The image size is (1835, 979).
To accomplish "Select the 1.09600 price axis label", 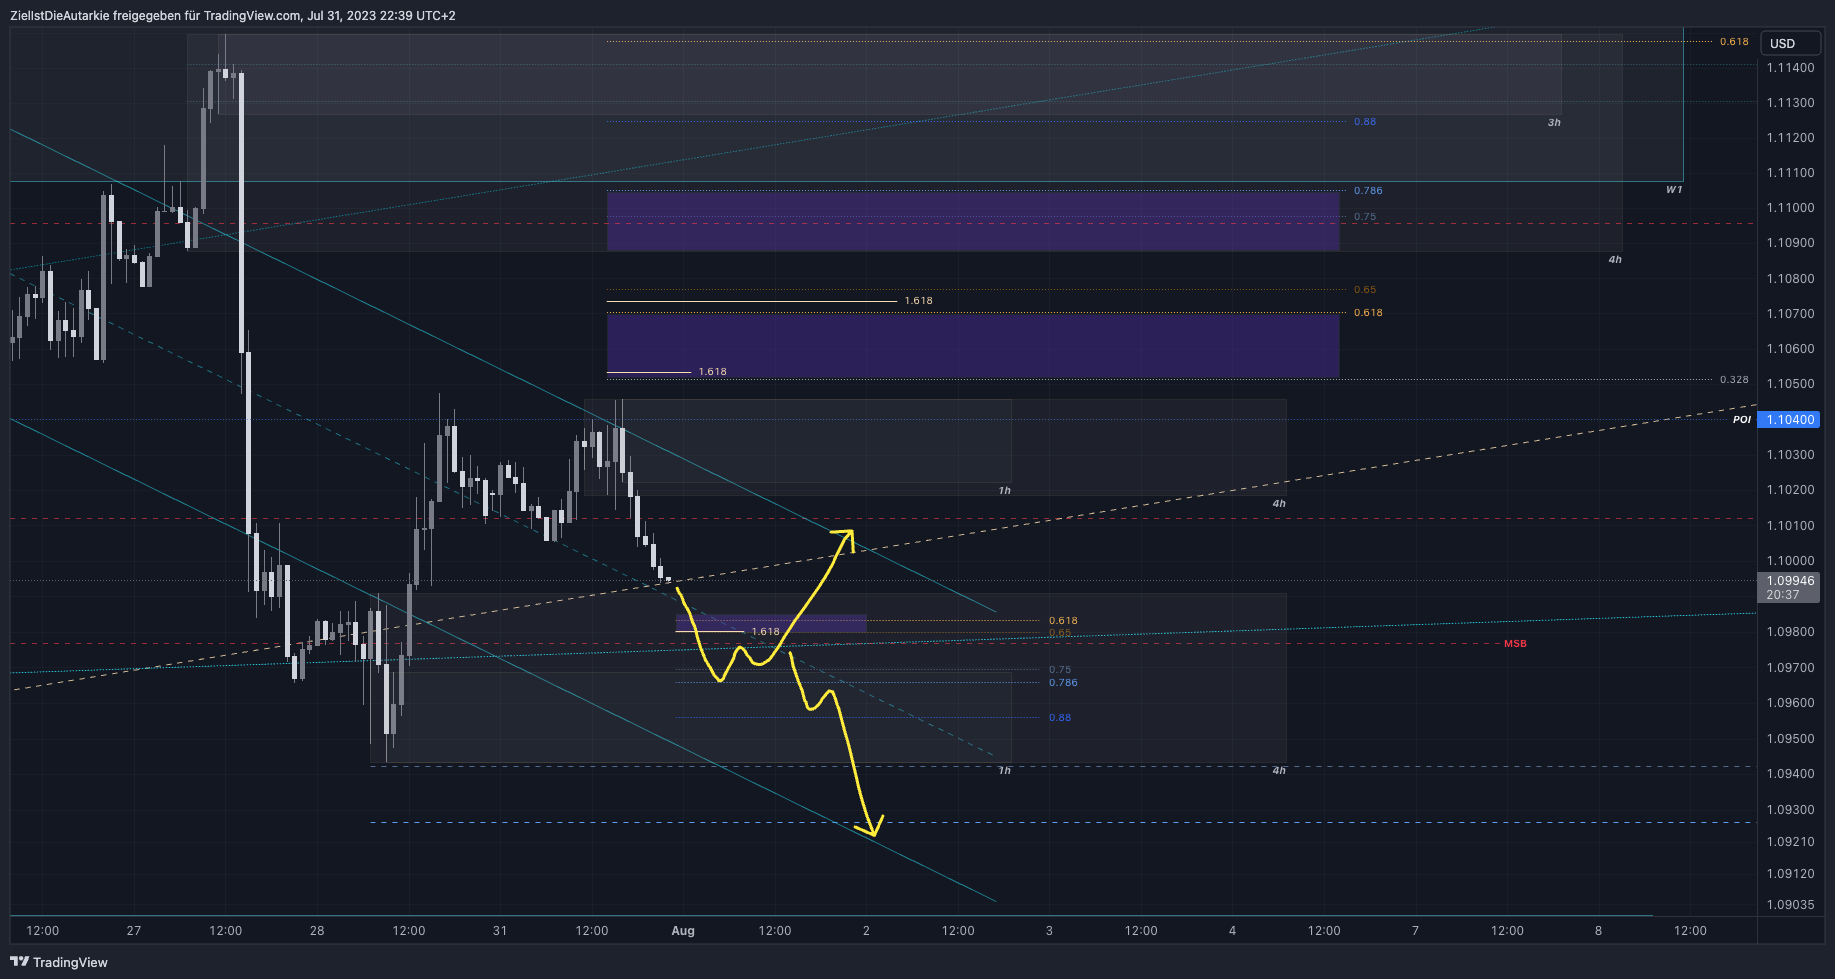I will [1790, 703].
